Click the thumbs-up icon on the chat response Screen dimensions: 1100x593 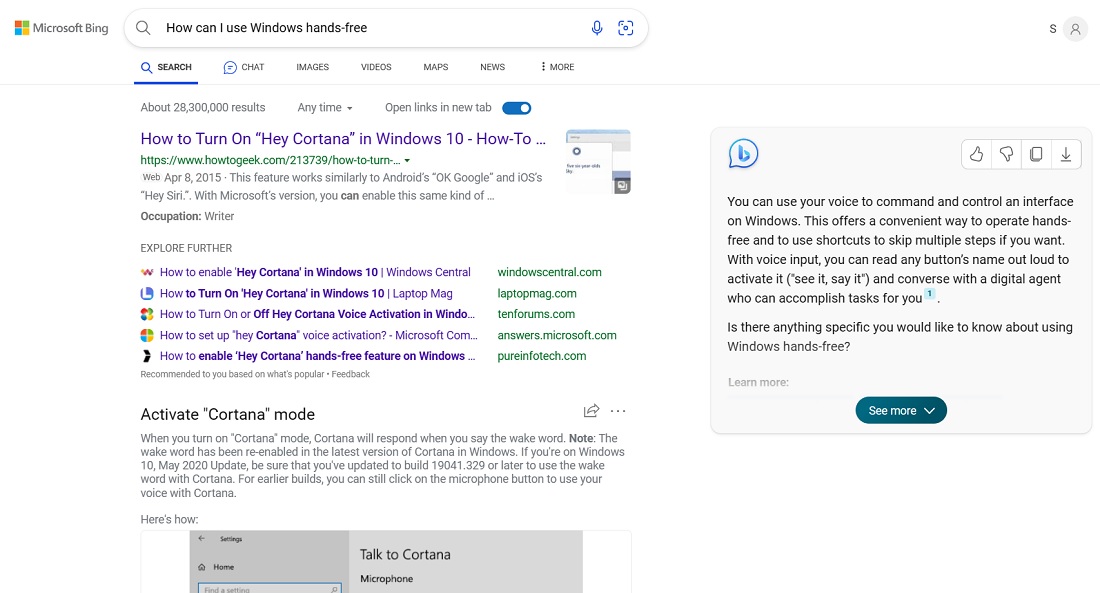(x=976, y=153)
